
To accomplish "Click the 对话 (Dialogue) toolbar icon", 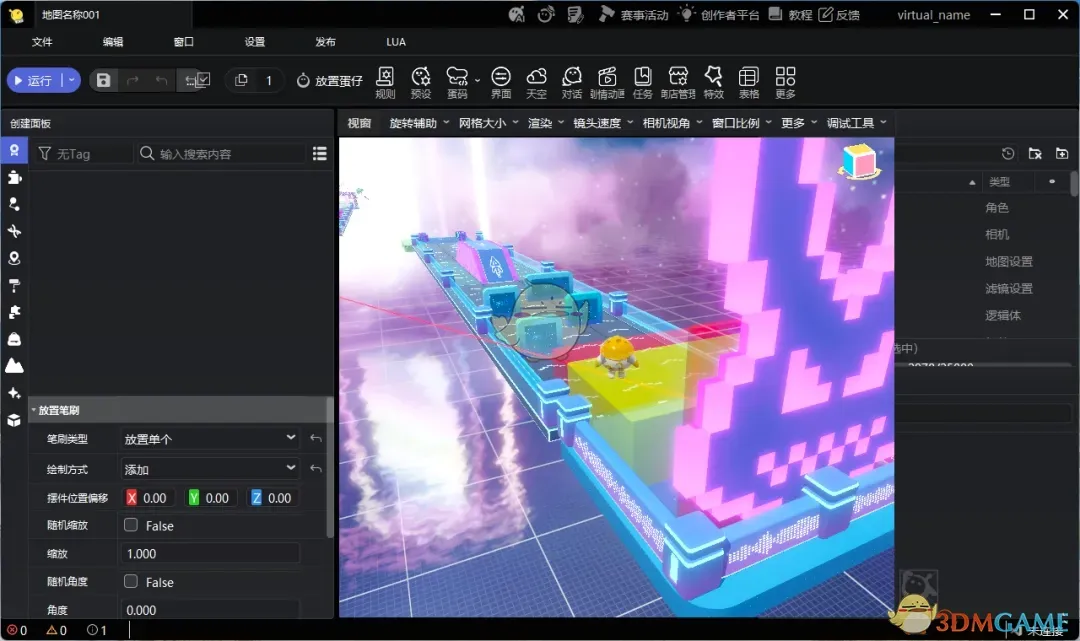I will click(x=571, y=80).
